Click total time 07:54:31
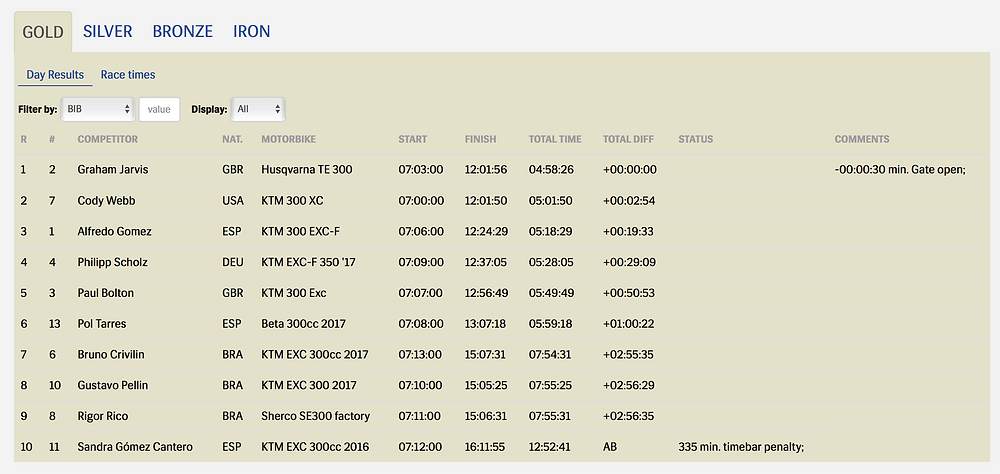Image resolution: width=1000 pixels, height=474 pixels. tap(550, 354)
